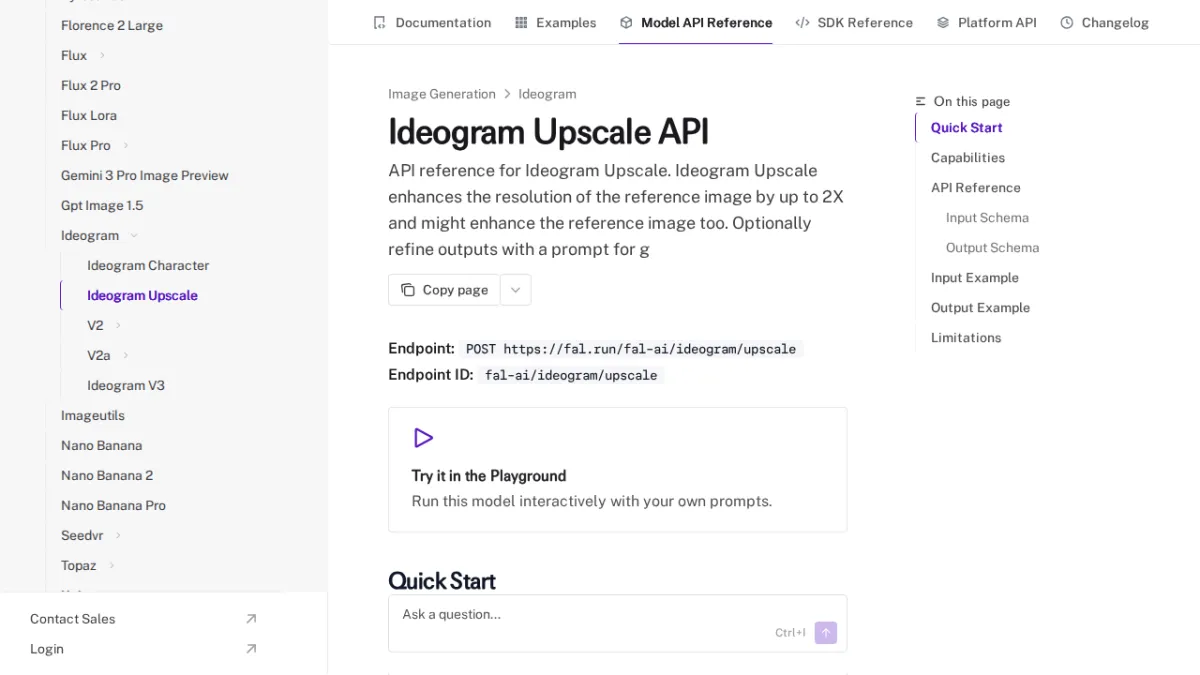
Task: Open the Documentation tab
Action: pyautogui.click(x=432, y=22)
